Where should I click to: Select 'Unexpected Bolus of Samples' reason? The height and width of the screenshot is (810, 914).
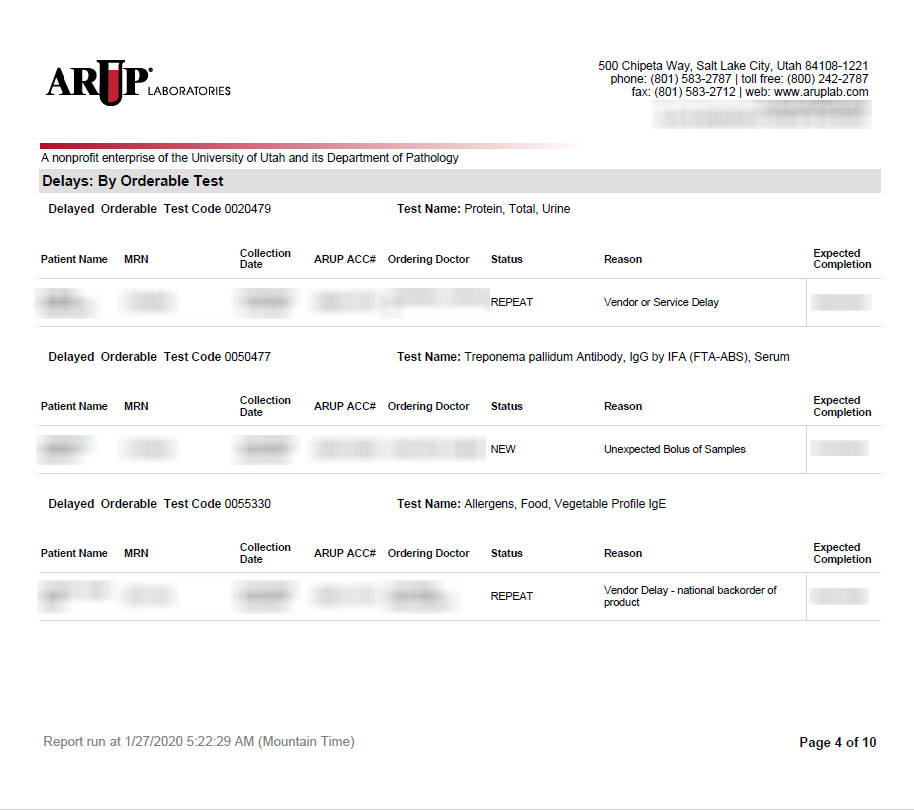tap(674, 449)
